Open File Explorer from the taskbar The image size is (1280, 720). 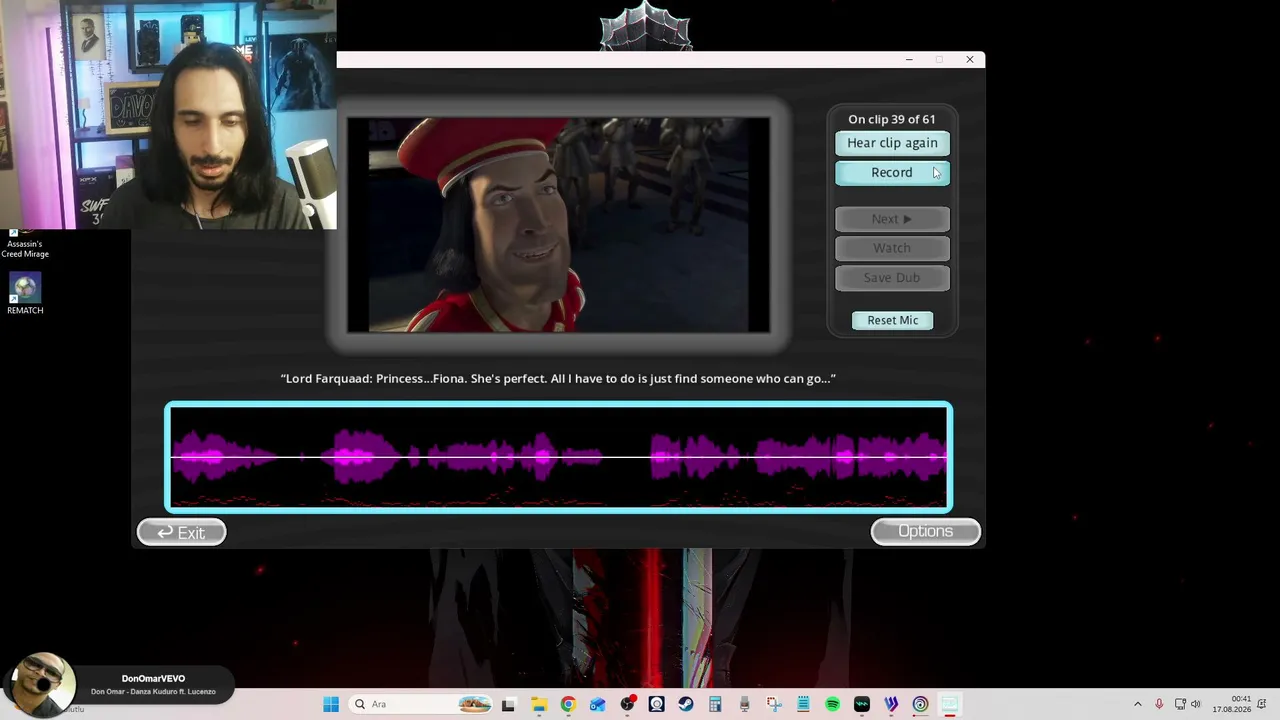[538, 704]
